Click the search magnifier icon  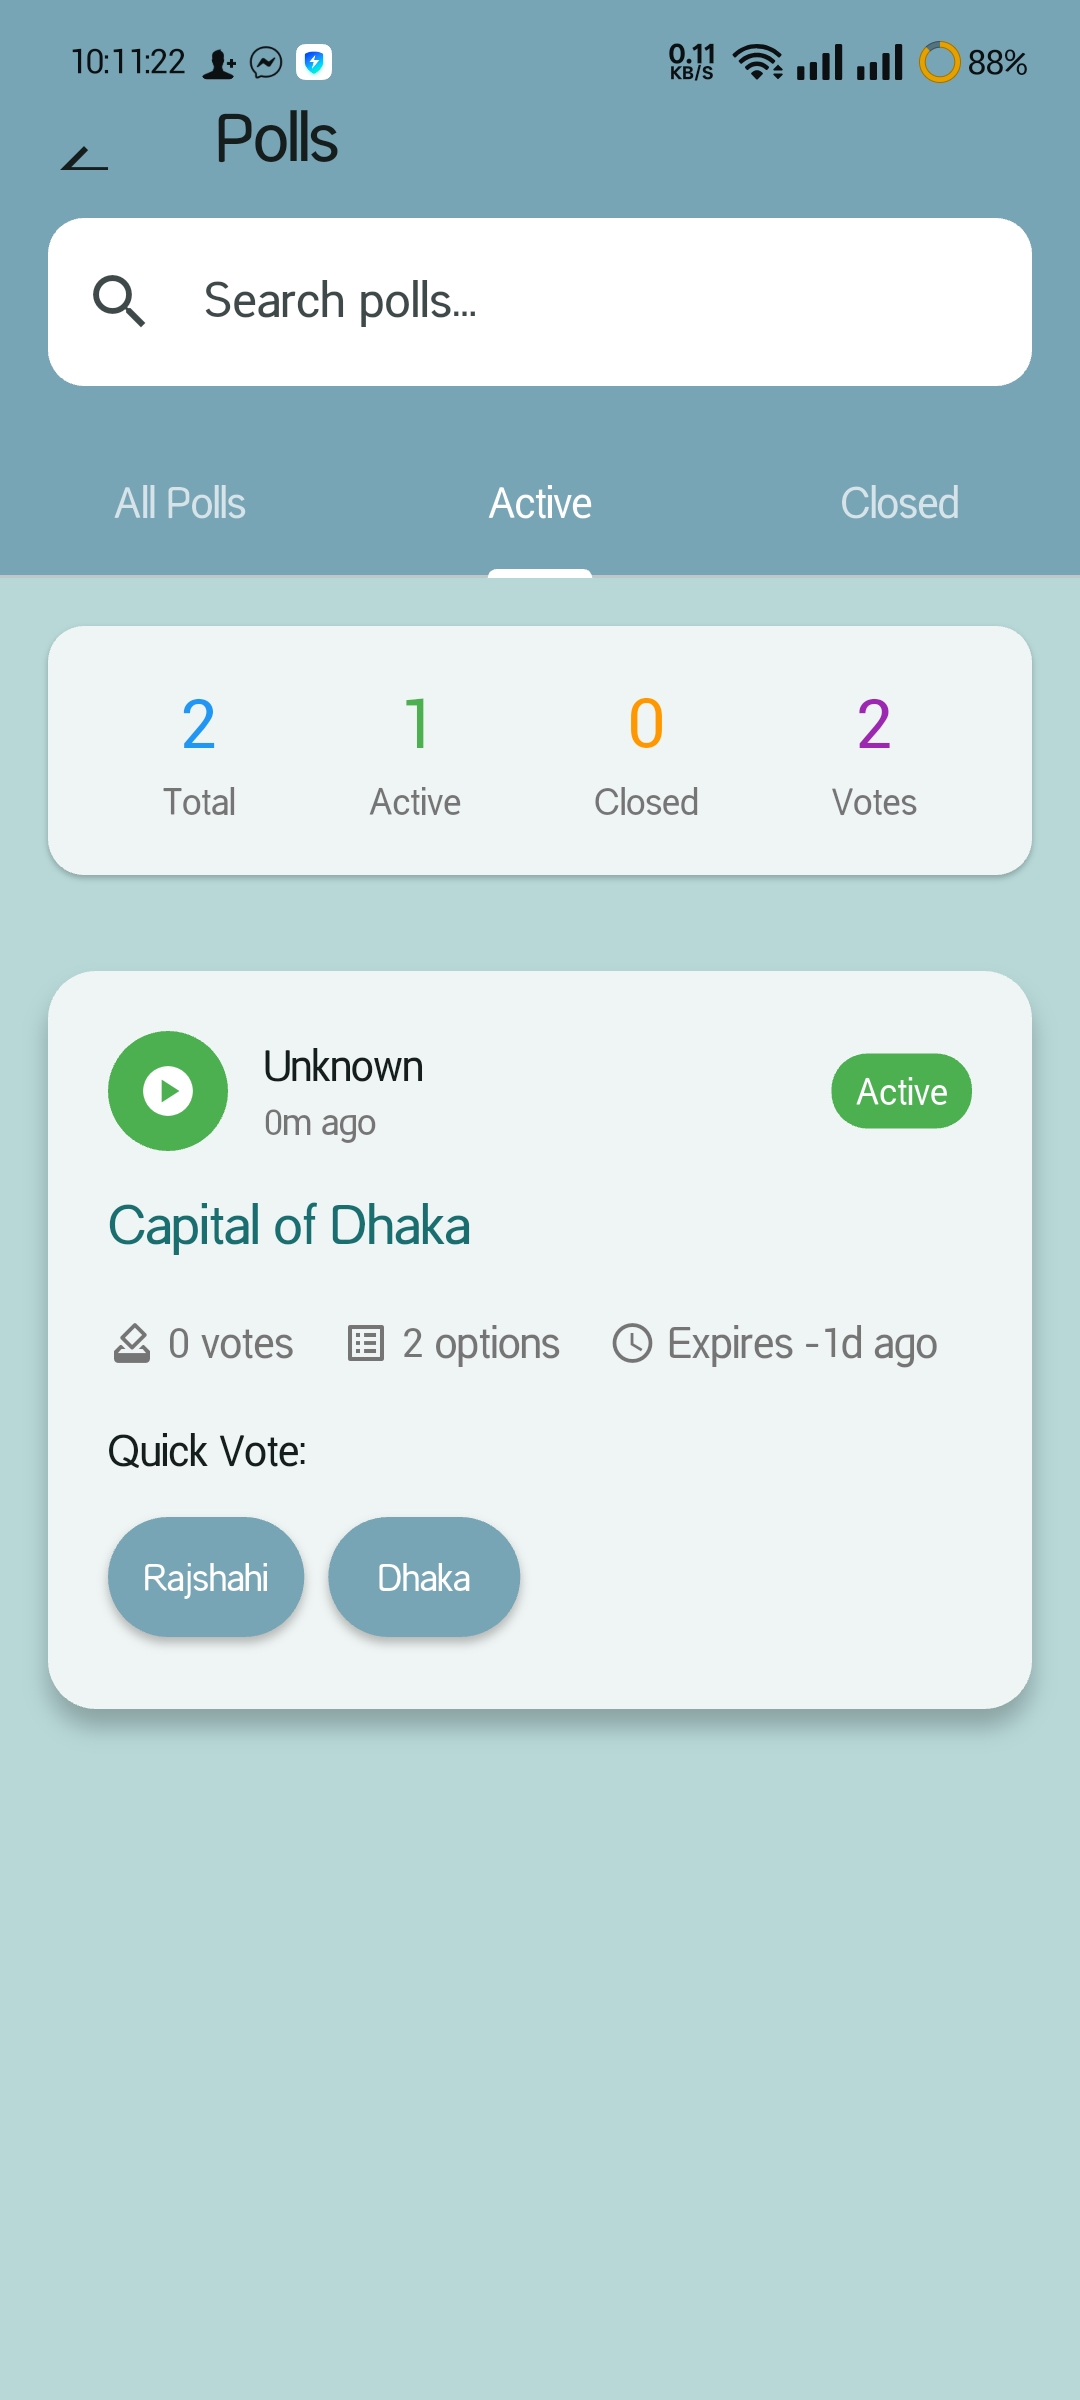(119, 301)
